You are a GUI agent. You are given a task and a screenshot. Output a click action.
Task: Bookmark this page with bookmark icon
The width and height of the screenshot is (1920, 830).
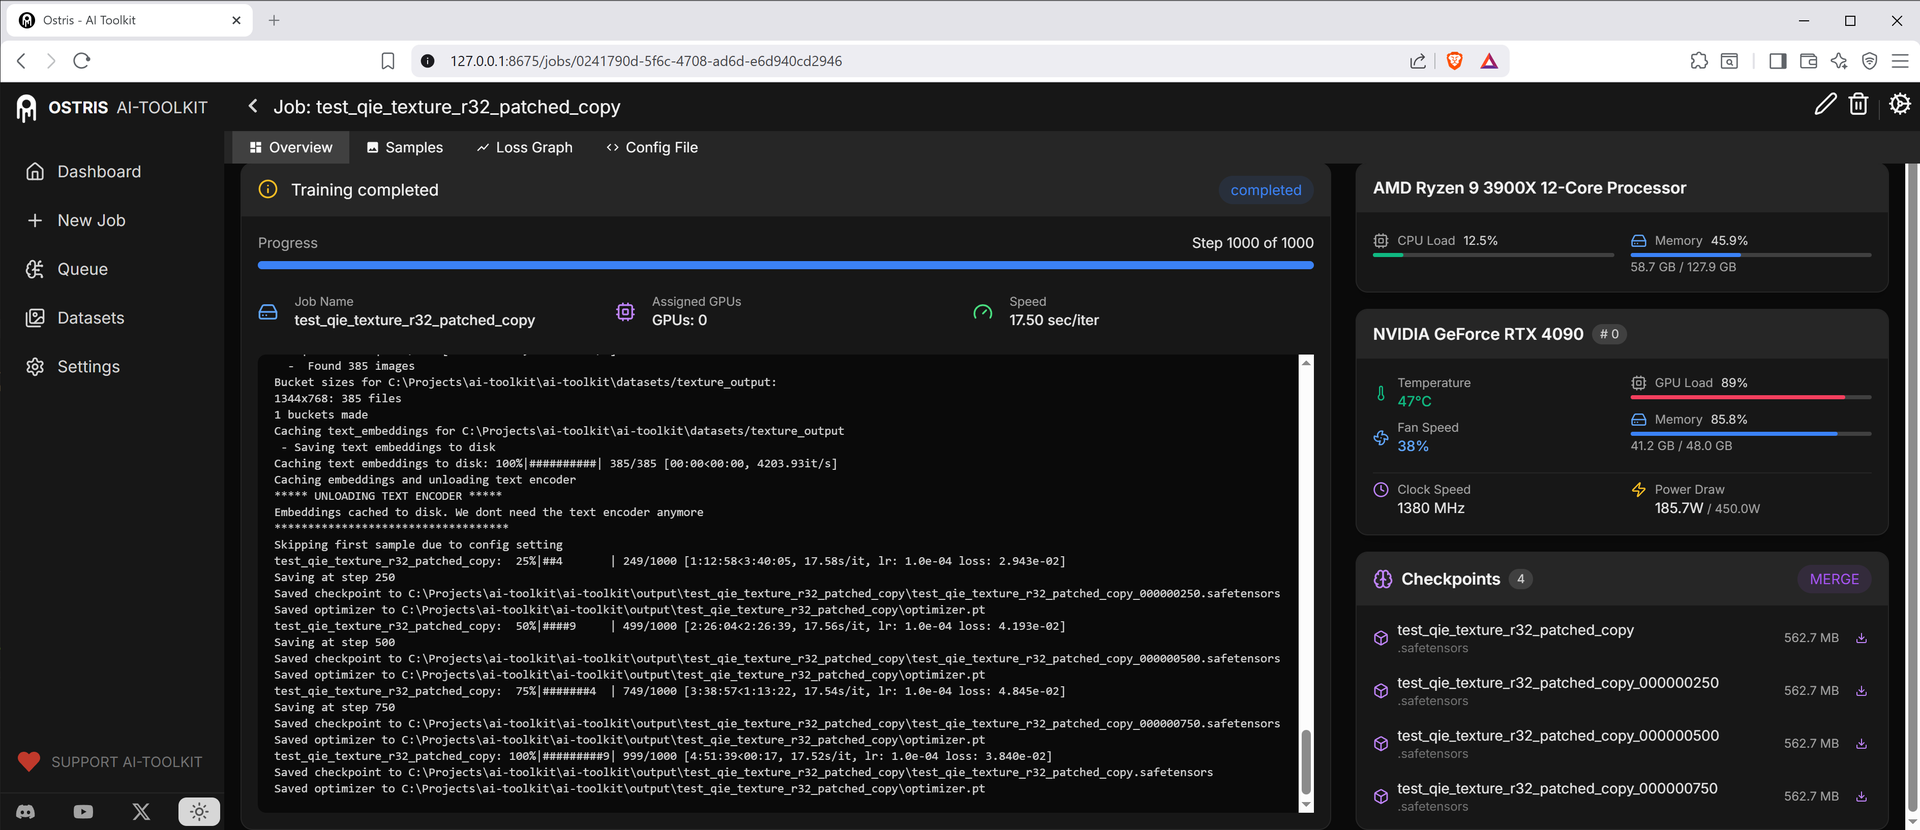(x=388, y=61)
